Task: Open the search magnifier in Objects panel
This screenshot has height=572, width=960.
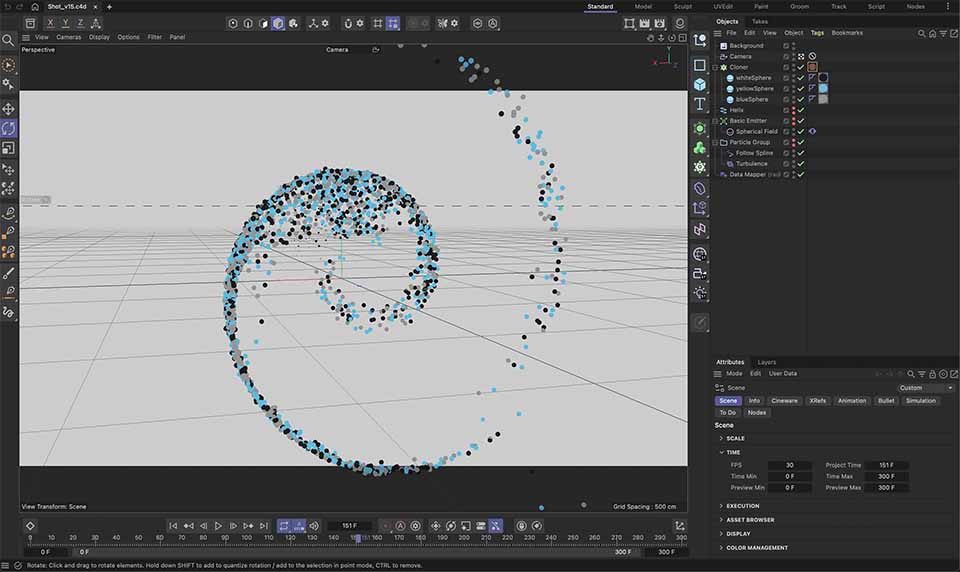Action: click(920, 33)
